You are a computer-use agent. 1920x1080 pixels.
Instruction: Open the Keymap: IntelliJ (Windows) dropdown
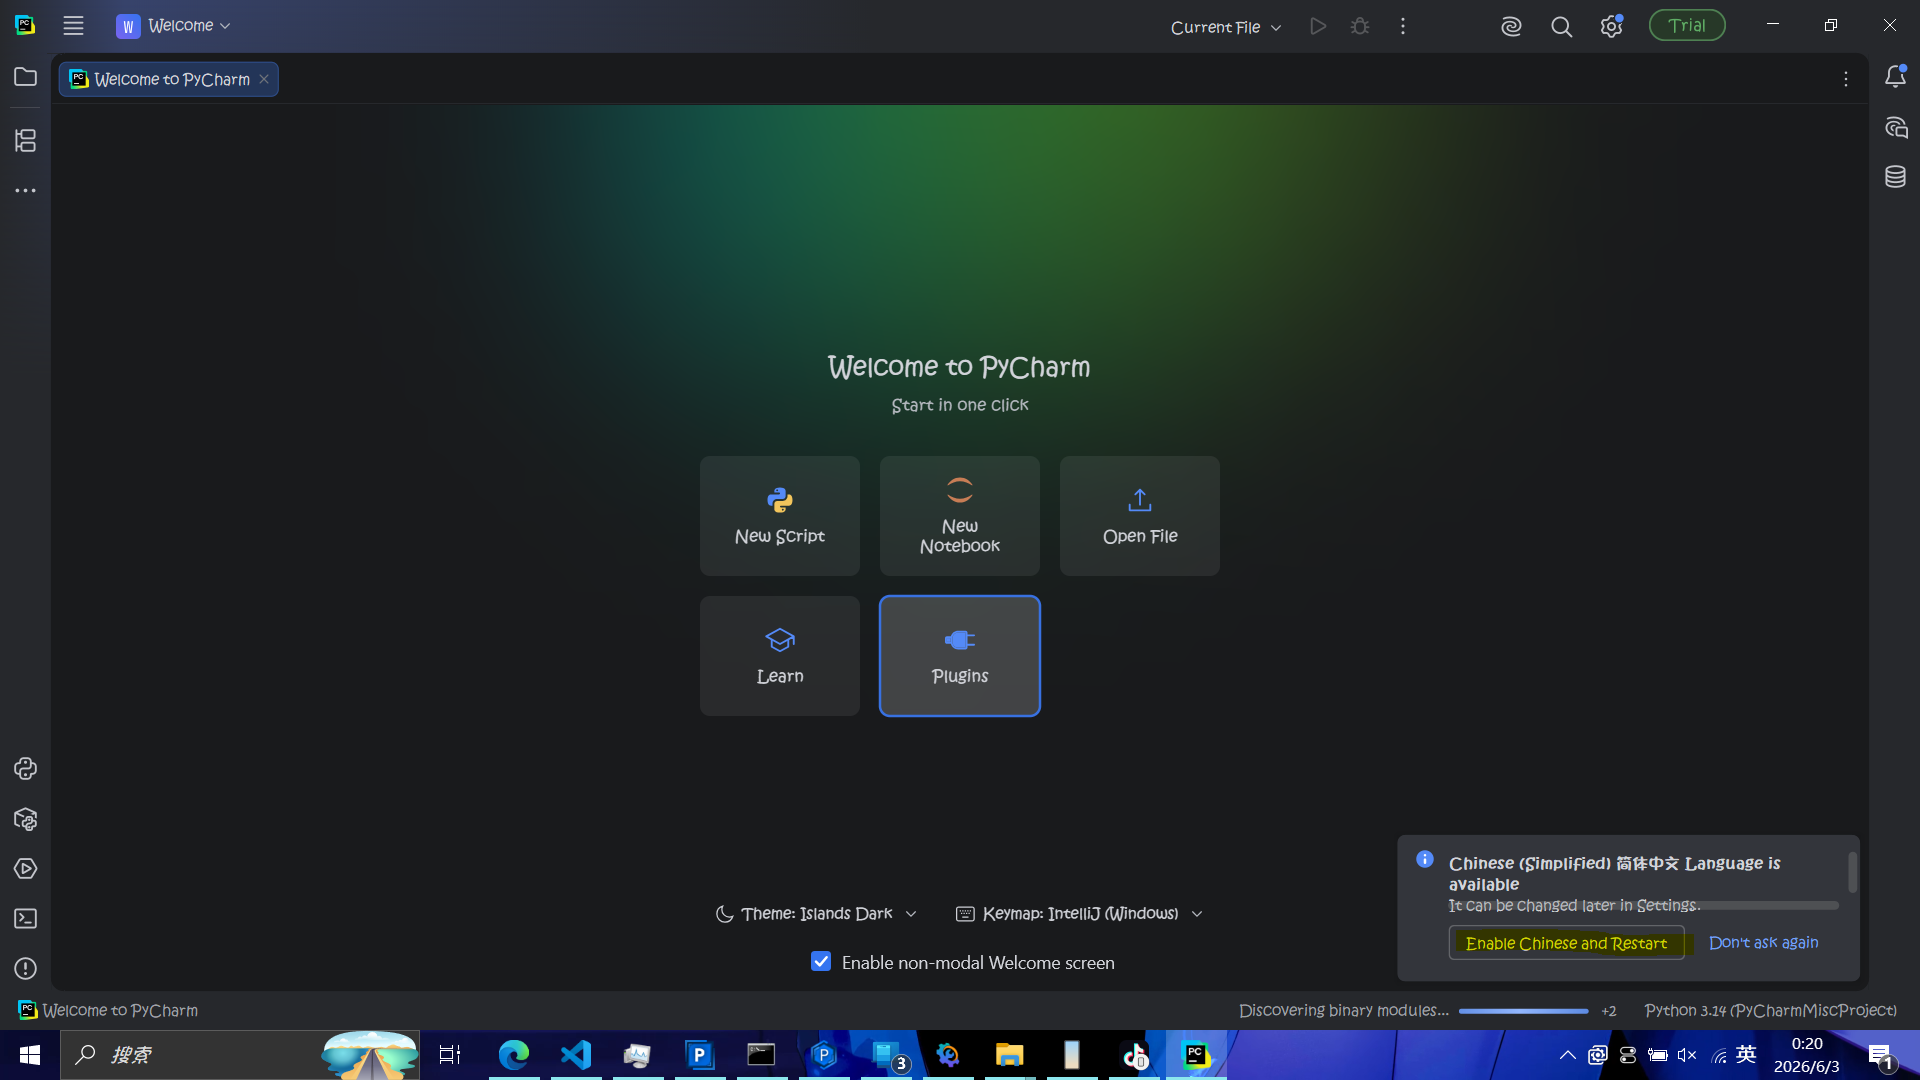coord(1080,914)
